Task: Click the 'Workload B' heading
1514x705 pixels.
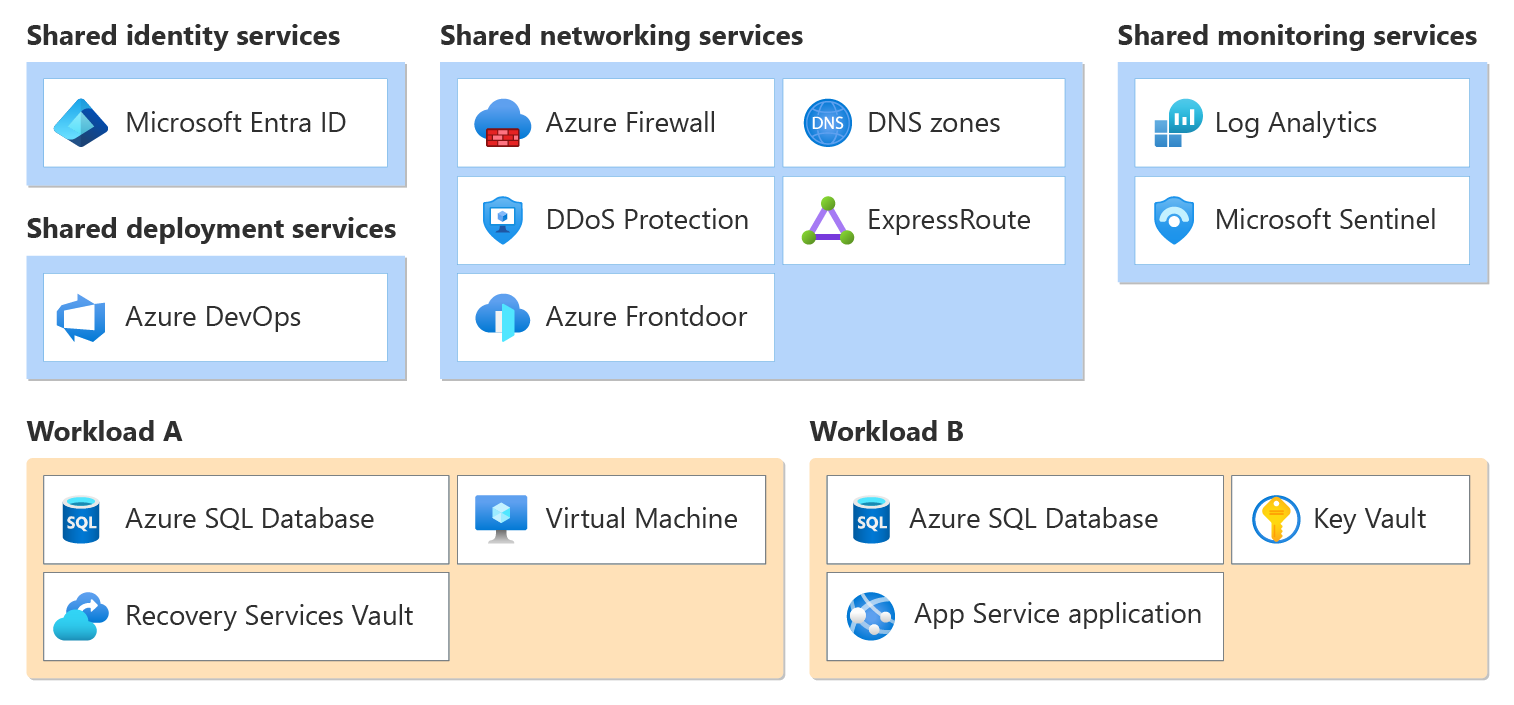Action: (x=887, y=432)
